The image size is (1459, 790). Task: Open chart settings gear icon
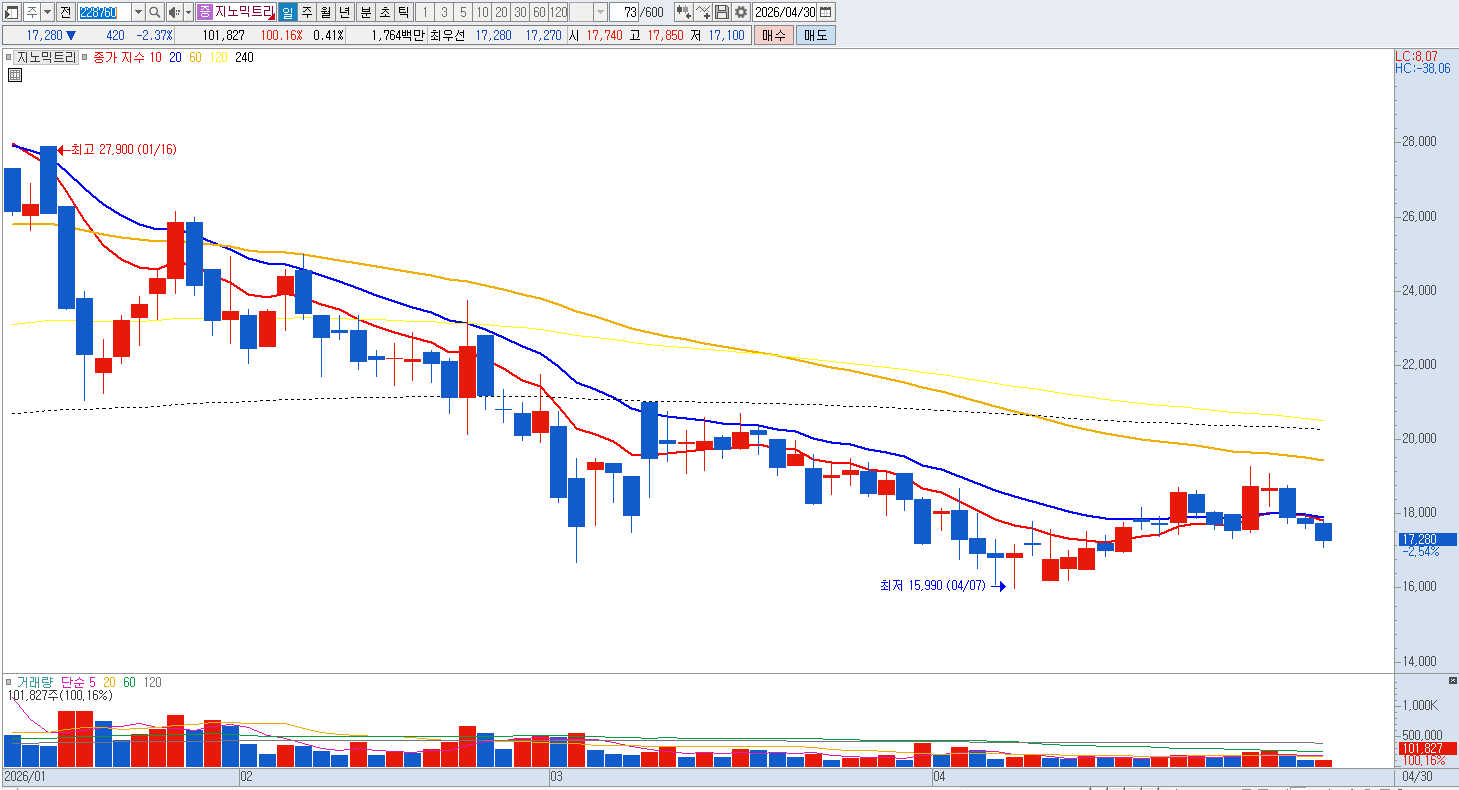740,12
